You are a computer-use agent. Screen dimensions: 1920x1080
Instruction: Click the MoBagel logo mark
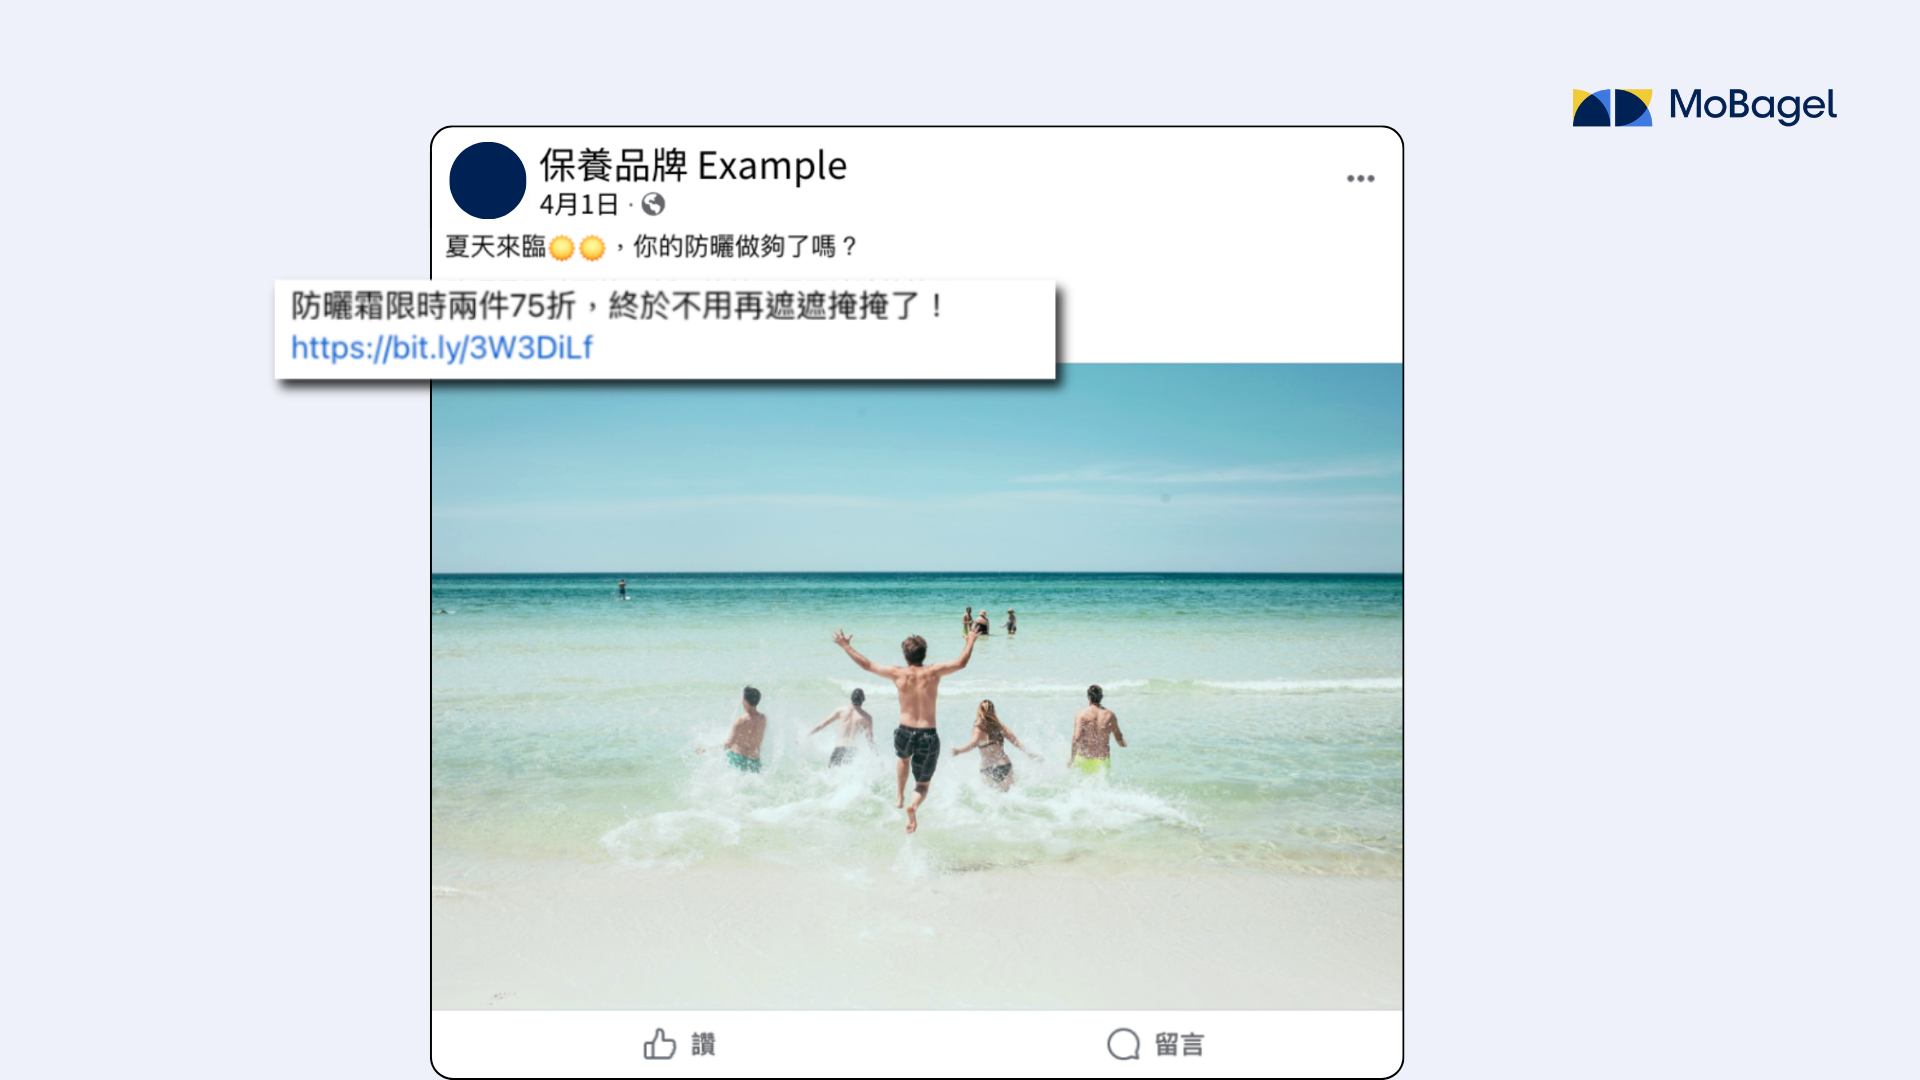(1612, 107)
